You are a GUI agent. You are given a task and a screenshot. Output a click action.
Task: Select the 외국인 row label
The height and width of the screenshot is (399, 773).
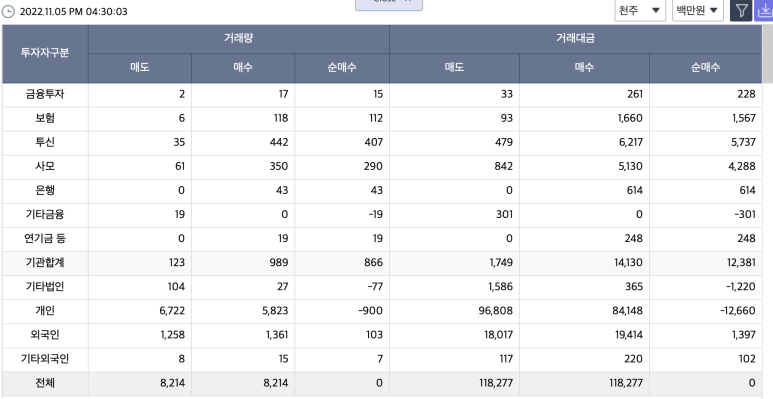point(45,335)
